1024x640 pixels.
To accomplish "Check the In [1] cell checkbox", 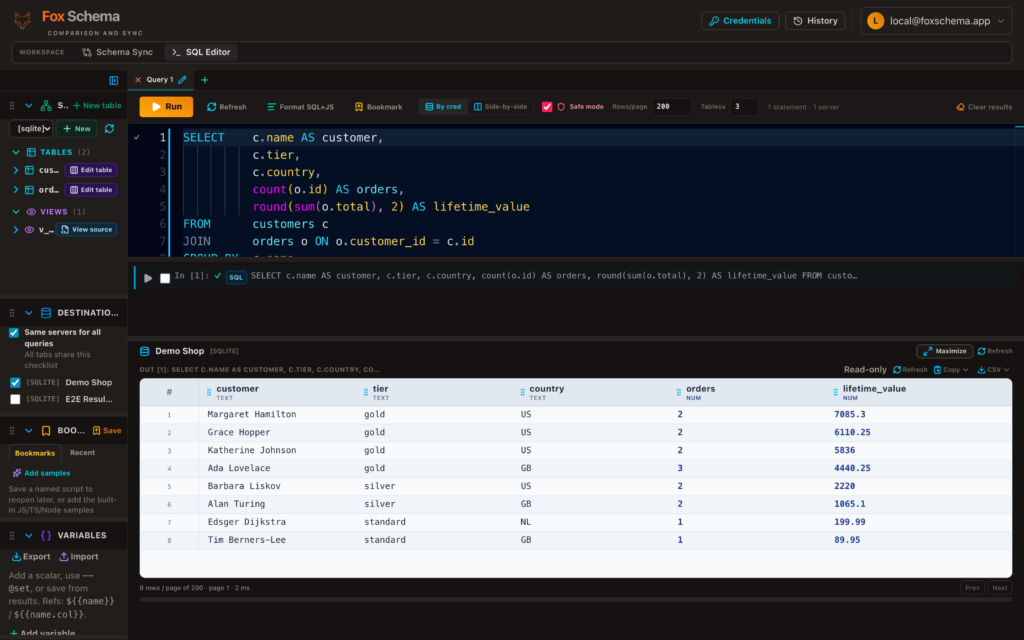I will (165, 278).
